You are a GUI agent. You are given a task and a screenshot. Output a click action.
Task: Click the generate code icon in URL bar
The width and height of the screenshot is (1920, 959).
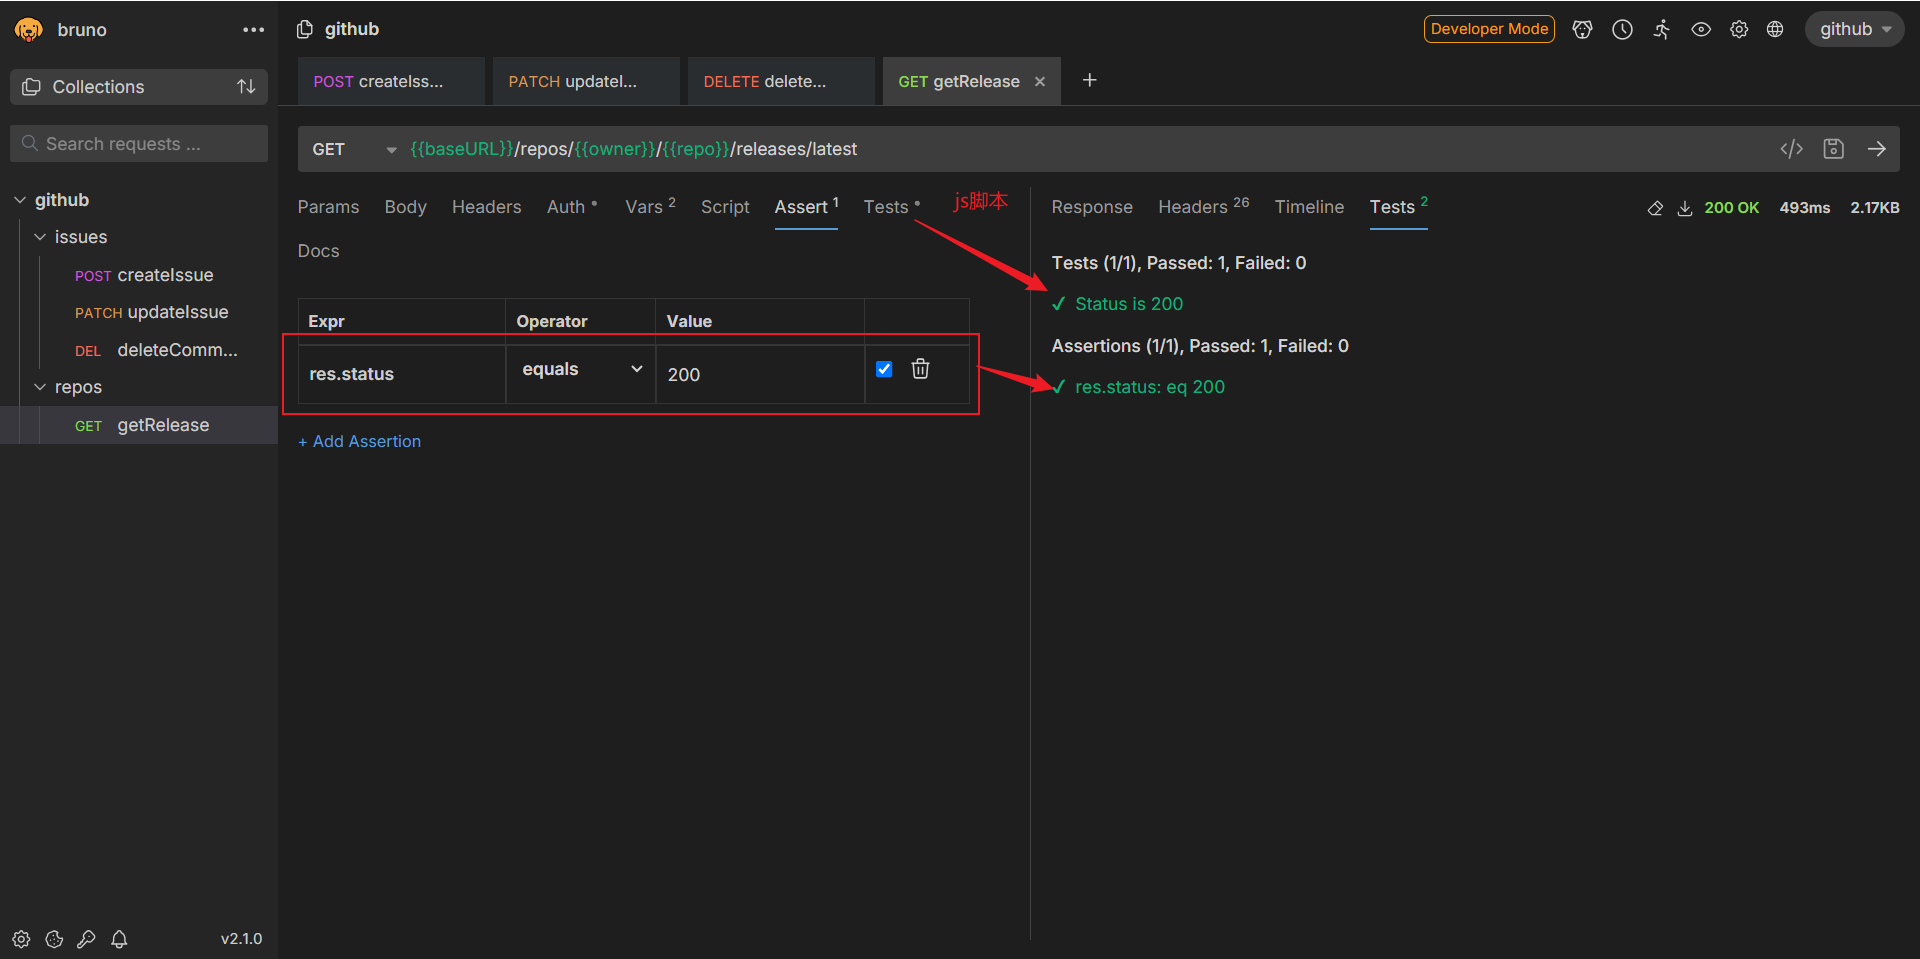pos(1791,149)
